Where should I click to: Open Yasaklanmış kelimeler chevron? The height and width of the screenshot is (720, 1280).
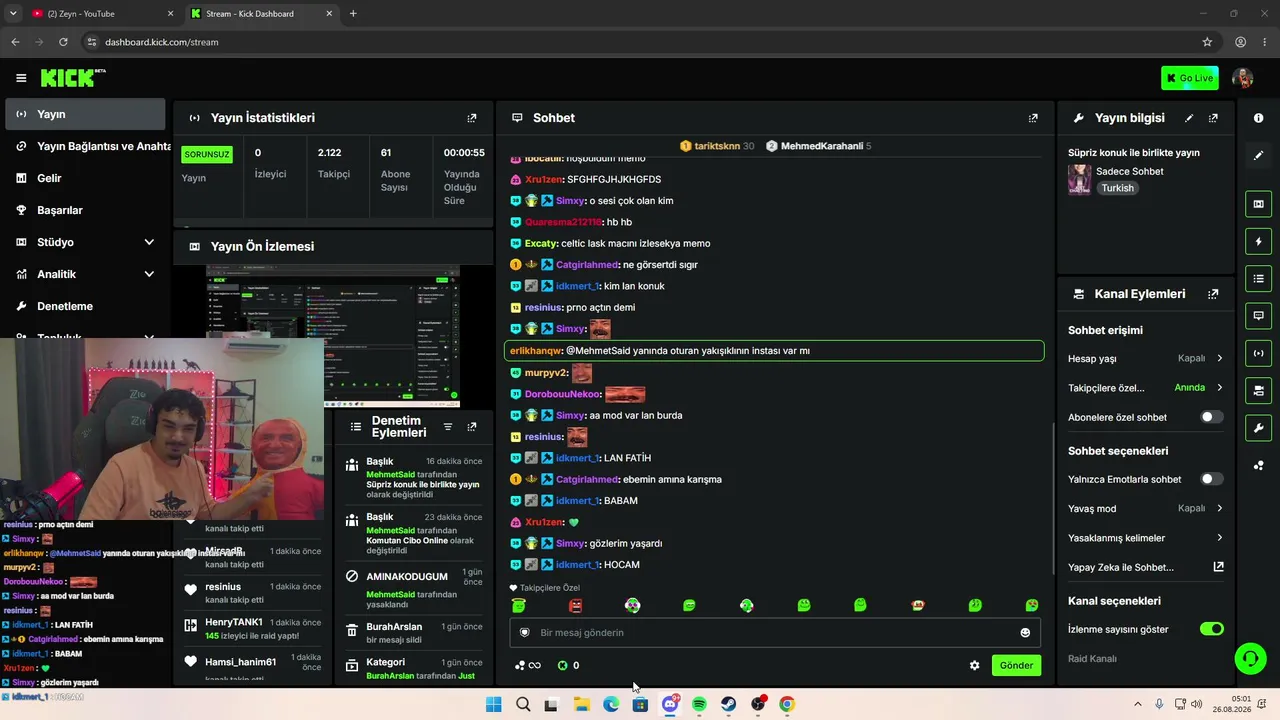1219,538
